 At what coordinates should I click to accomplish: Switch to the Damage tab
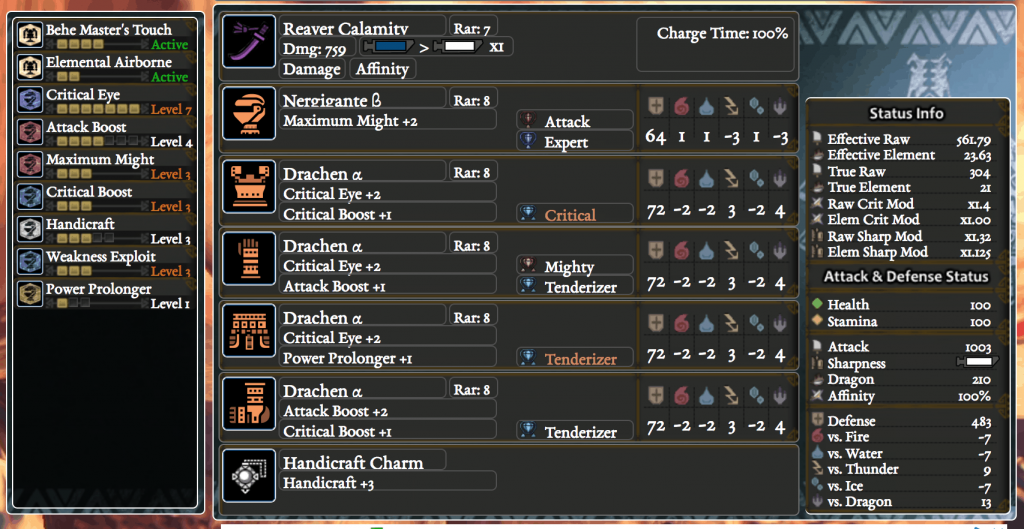point(312,69)
